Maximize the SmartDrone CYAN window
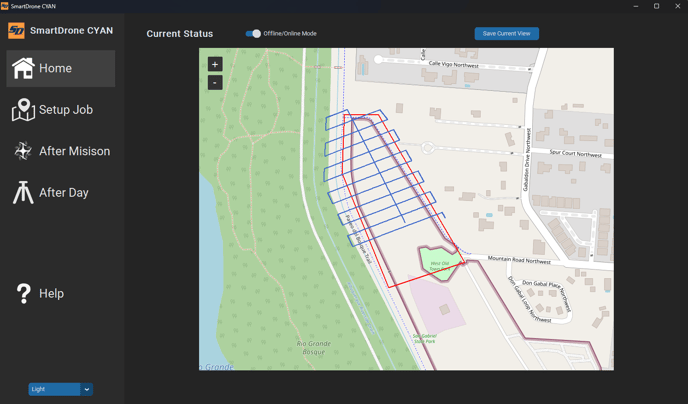The image size is (688, 404). tap(656, 6)
